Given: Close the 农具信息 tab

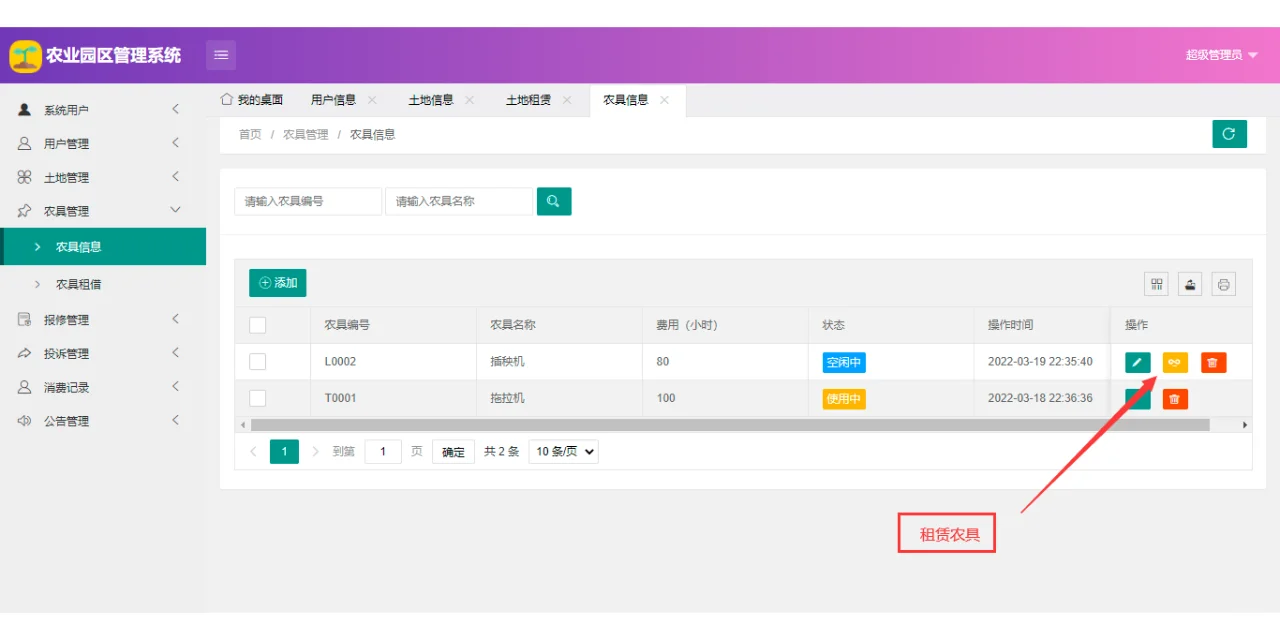Looking at the screenshot, I should click(664, 100).
